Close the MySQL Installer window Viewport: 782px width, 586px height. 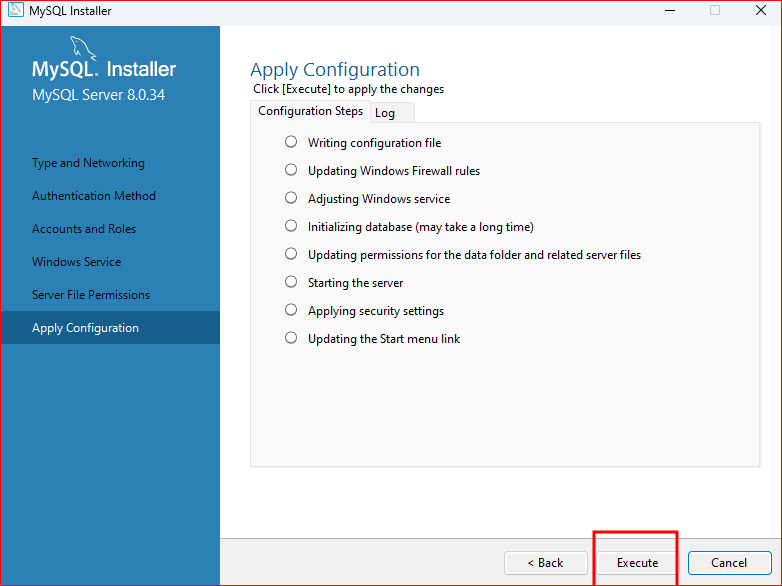pyautogui.click(x=761, y=10)
